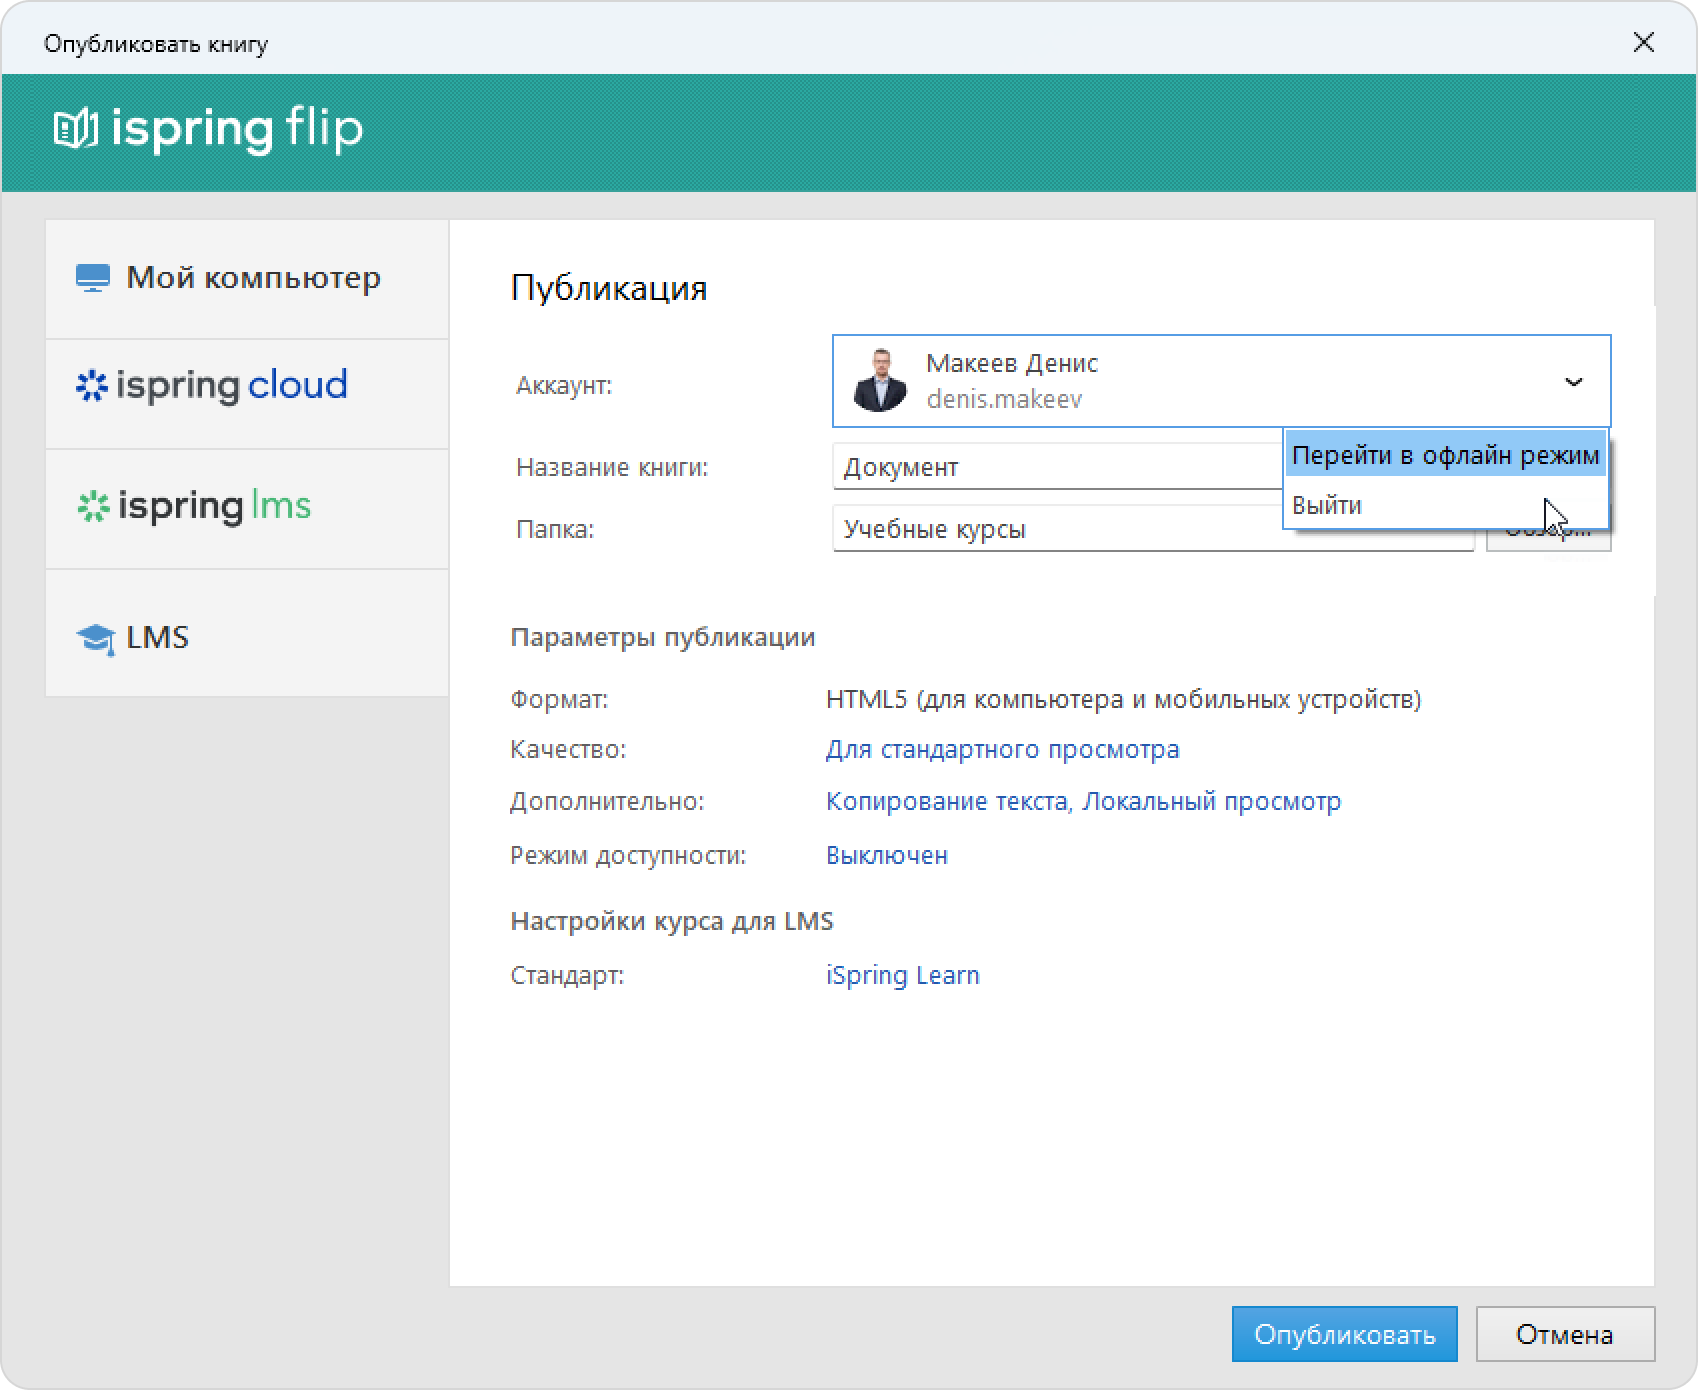Click the Дополнительно: label
Image resolution: width=1698 pixels, height=1390 pixels.
[x=607, y=801]
